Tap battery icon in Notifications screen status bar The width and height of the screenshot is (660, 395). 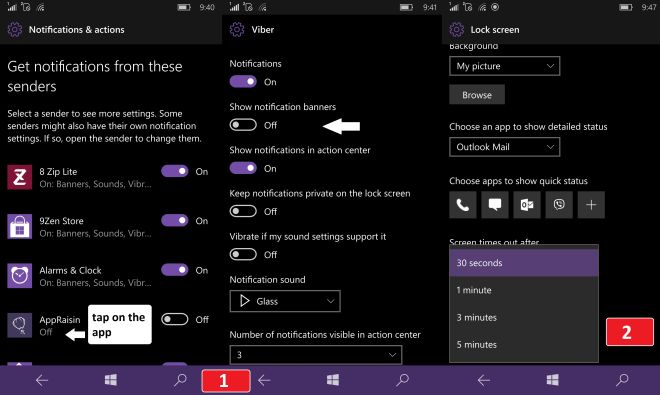(x=184, y=7)
